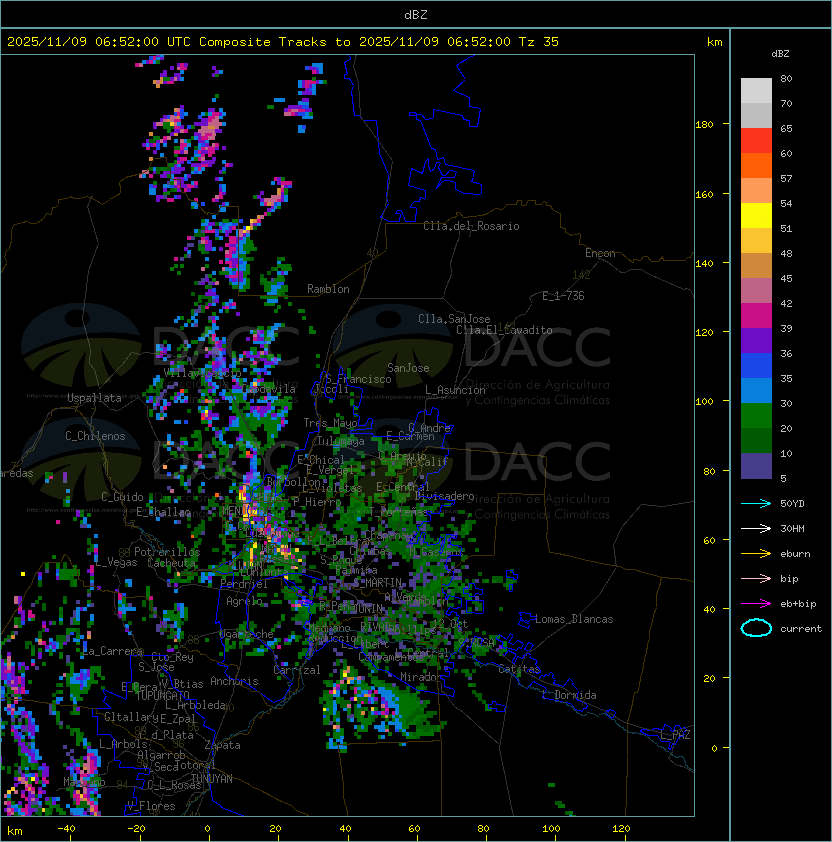Image resolution: width=832 pixels, height=842 pixels.
Task: Click the white 30HM arrow in legend
Action: click(756, 528)
